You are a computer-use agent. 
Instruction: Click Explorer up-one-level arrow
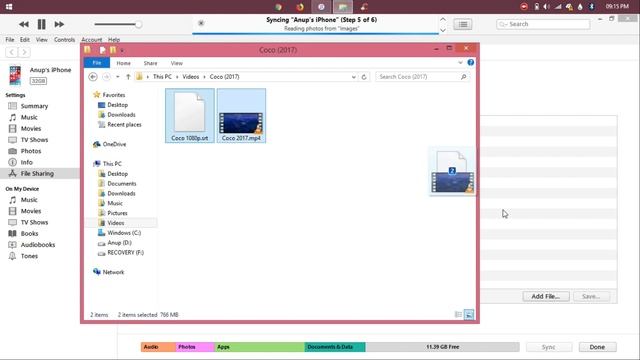(x=128, y=77)
